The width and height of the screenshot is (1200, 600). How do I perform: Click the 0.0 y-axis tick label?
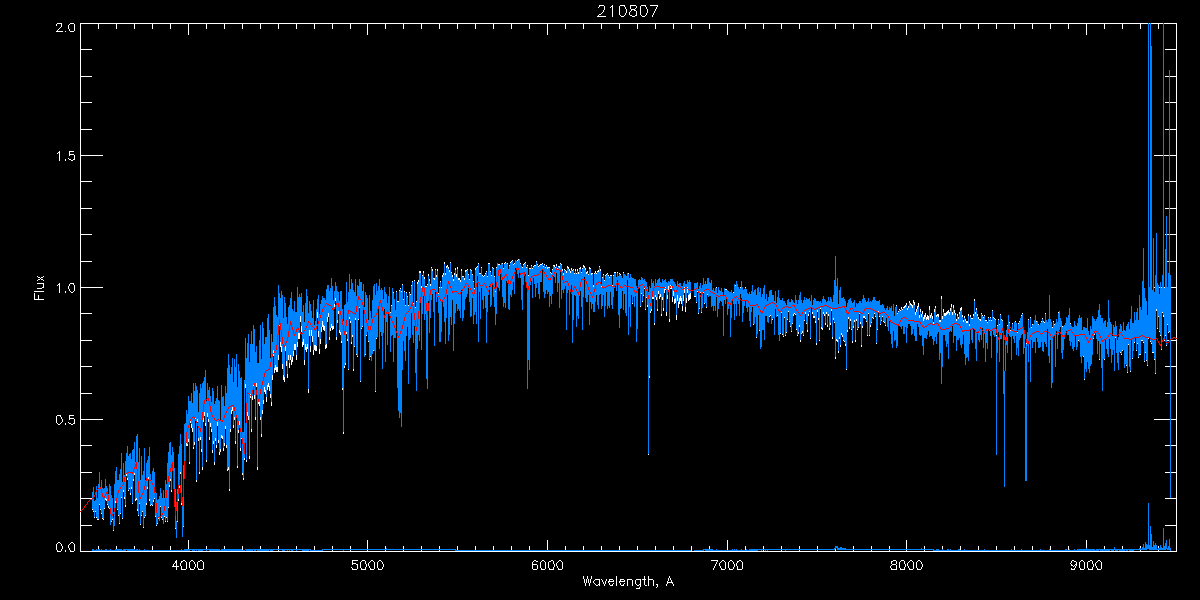click(x=65, y=547)
